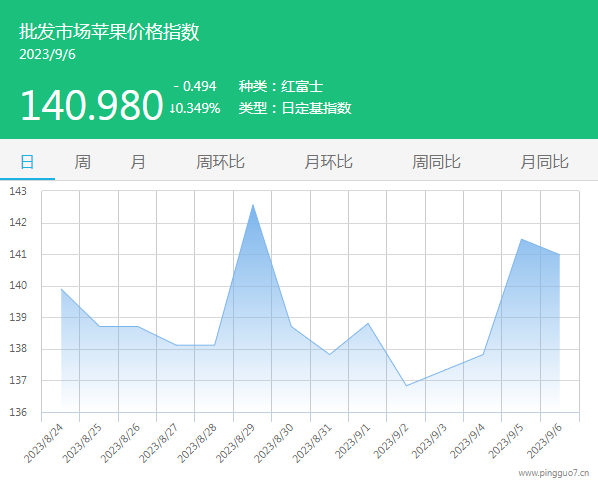
Task: Click the 140.980 index value
Action: click(92, 105)
